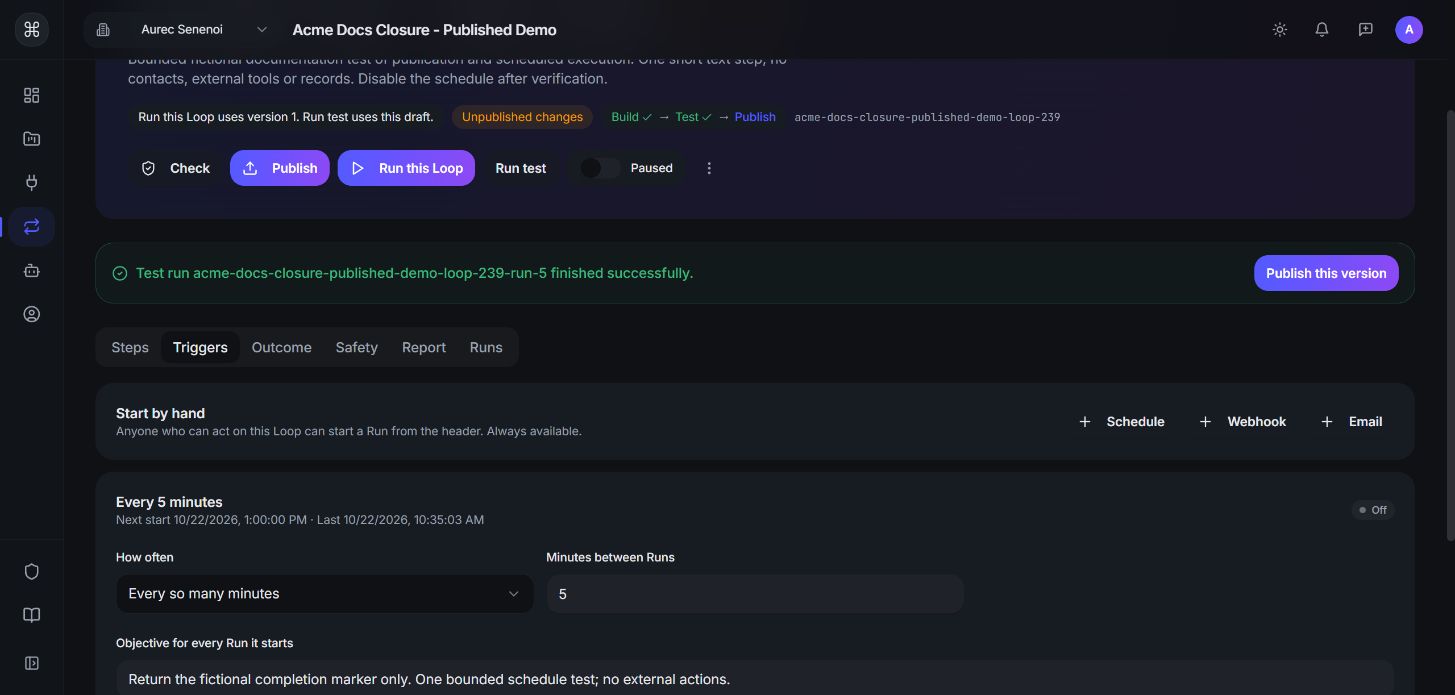Click the plus icon beside Webhook
The width and height of the screenshot is (1455, 695).
1205,422
